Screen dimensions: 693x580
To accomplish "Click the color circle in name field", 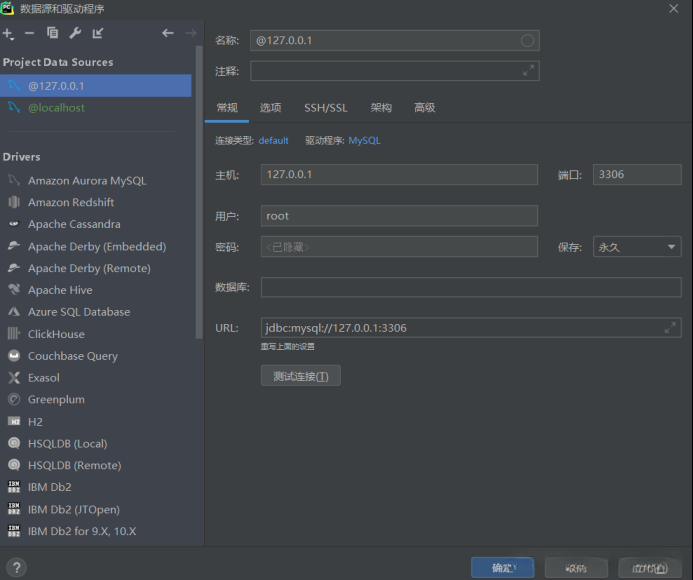I will tap(527, 41).
